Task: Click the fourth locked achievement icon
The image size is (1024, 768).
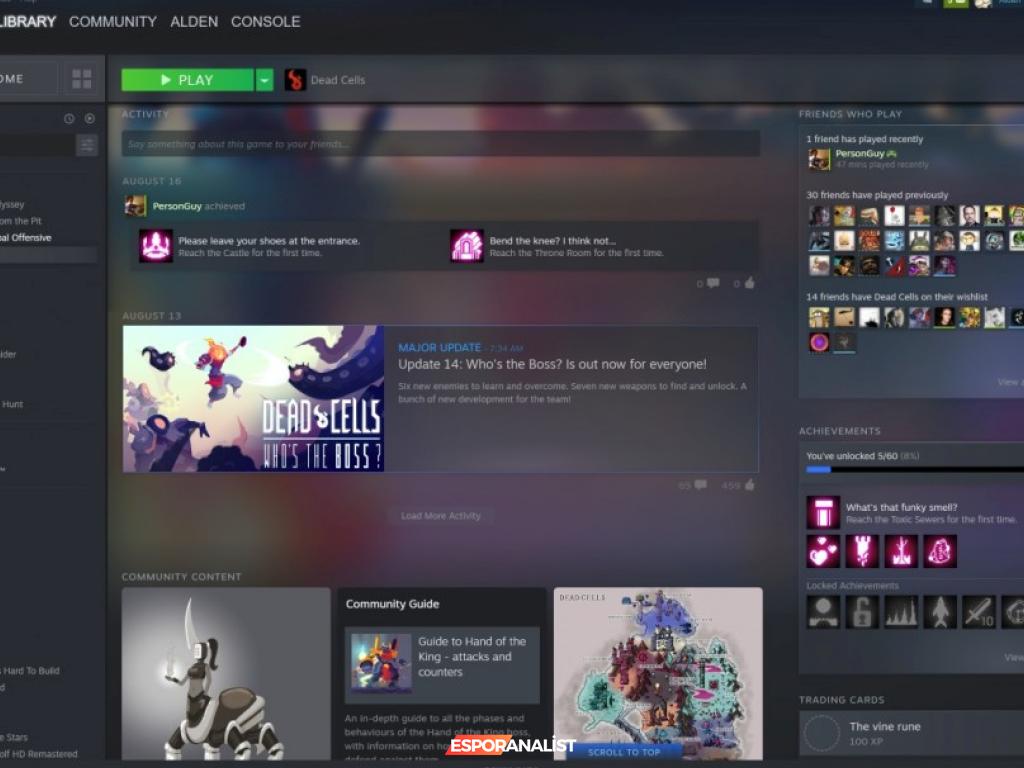Action: tap(940, 612)
